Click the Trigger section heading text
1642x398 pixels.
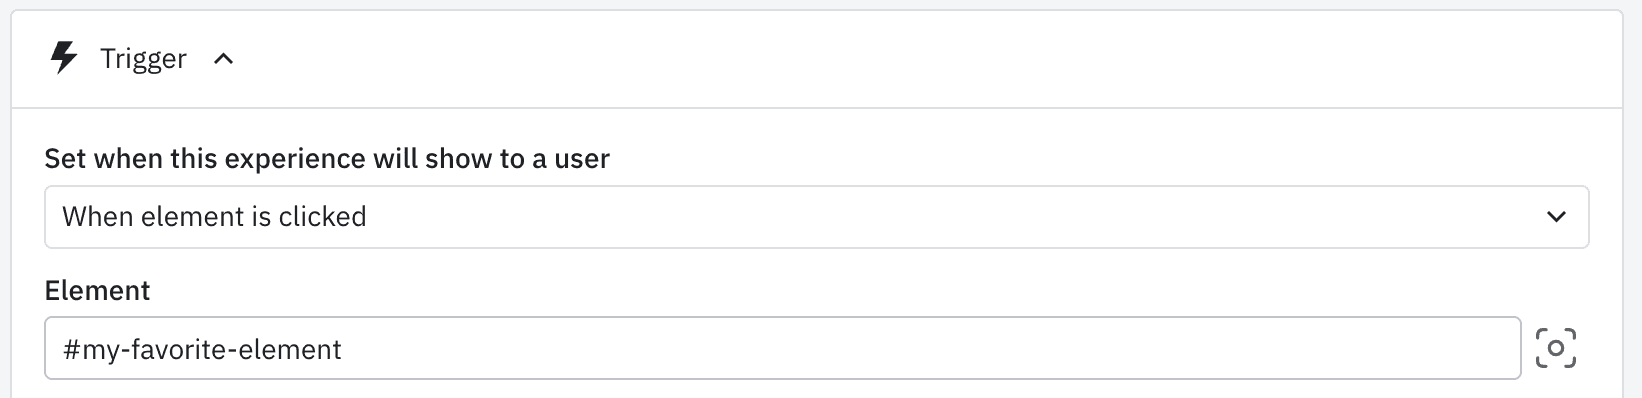coord(143,59)
